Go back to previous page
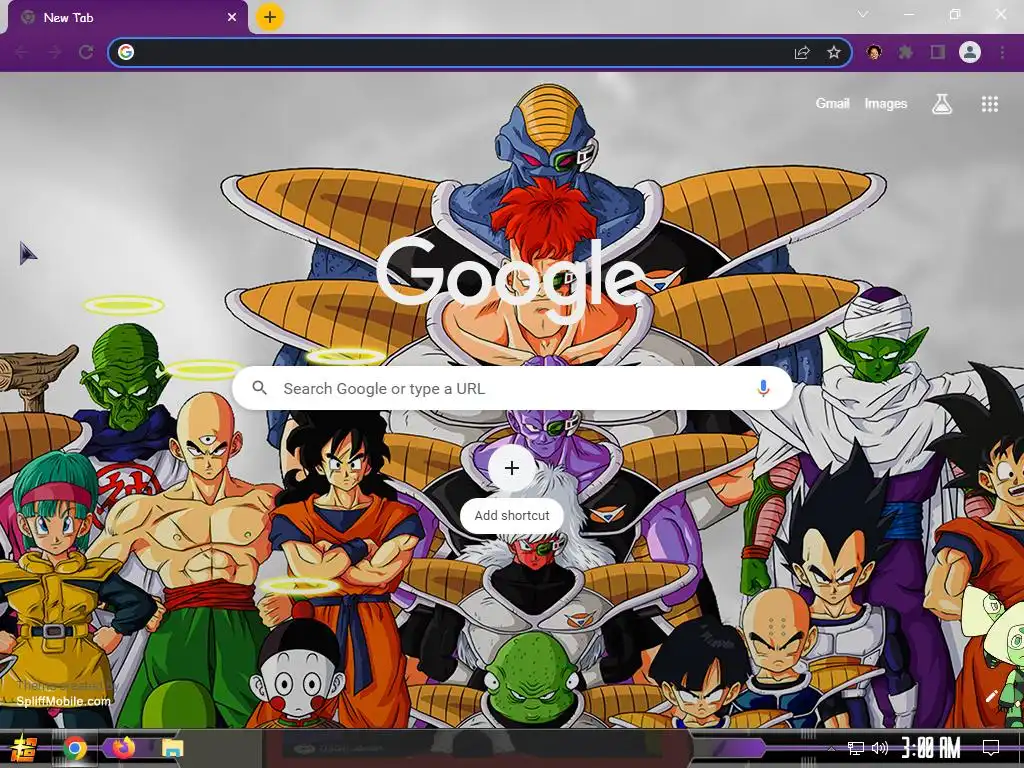 [22, 52]
